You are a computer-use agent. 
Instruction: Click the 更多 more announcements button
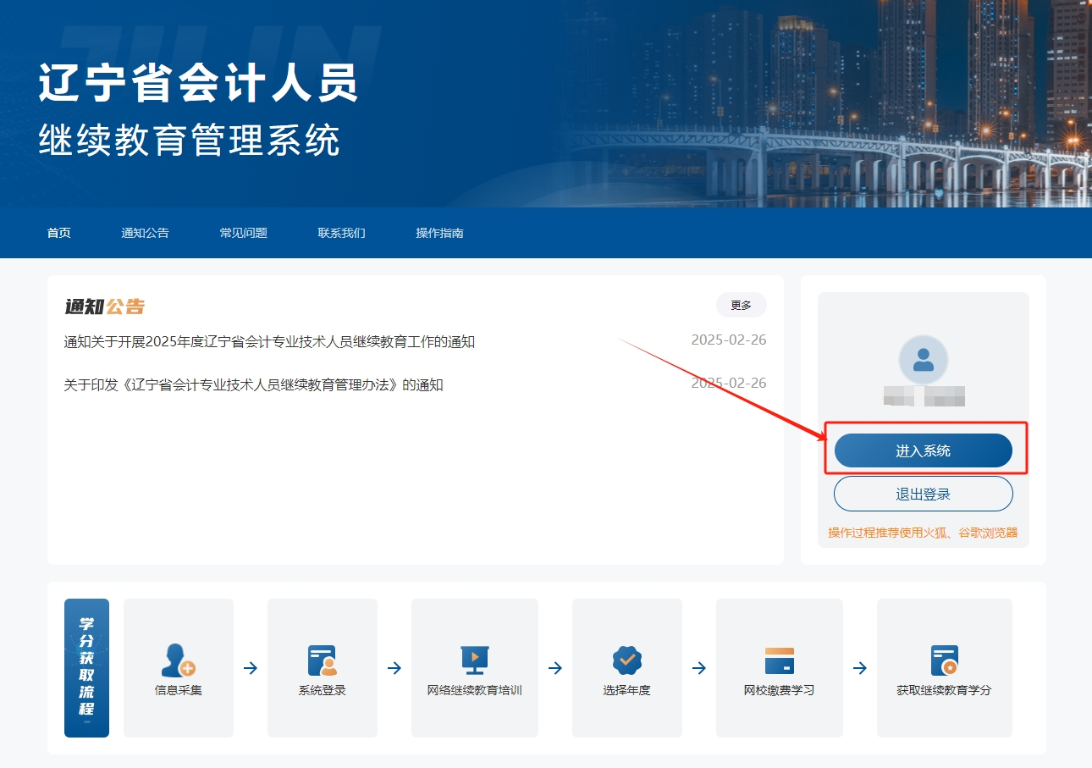[741, 305]
